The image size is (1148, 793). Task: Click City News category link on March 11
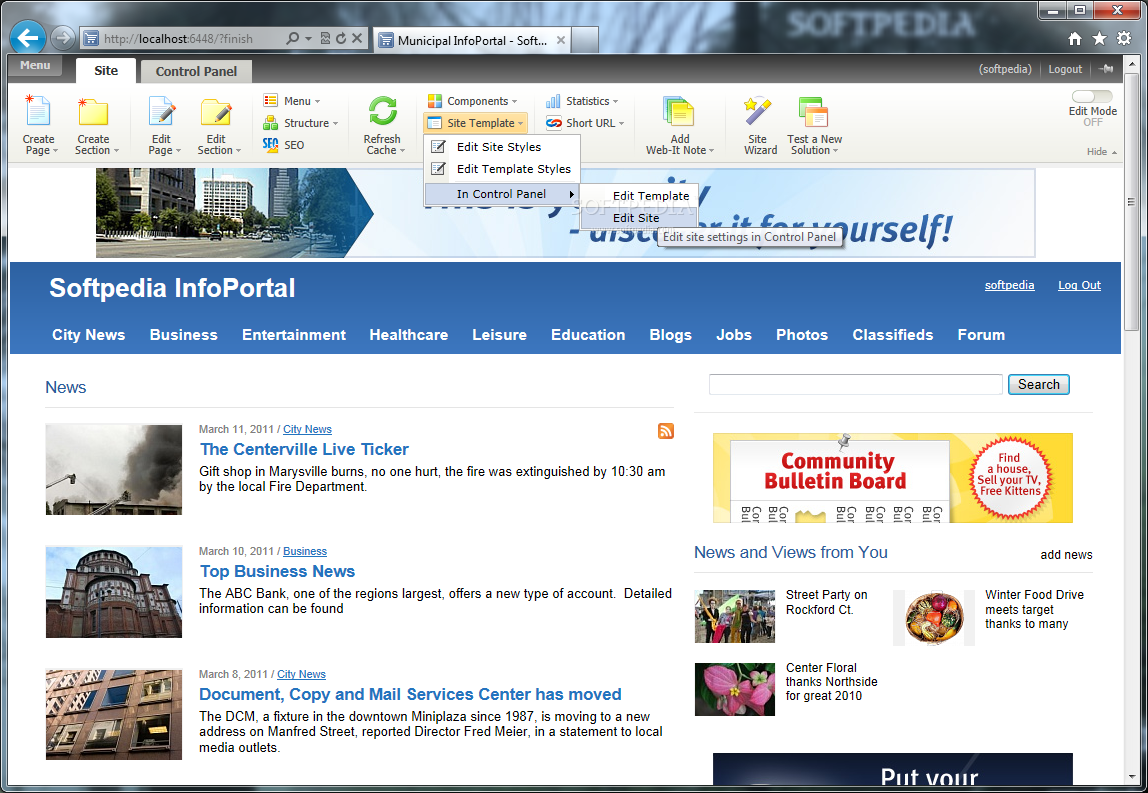pos(308,429)
